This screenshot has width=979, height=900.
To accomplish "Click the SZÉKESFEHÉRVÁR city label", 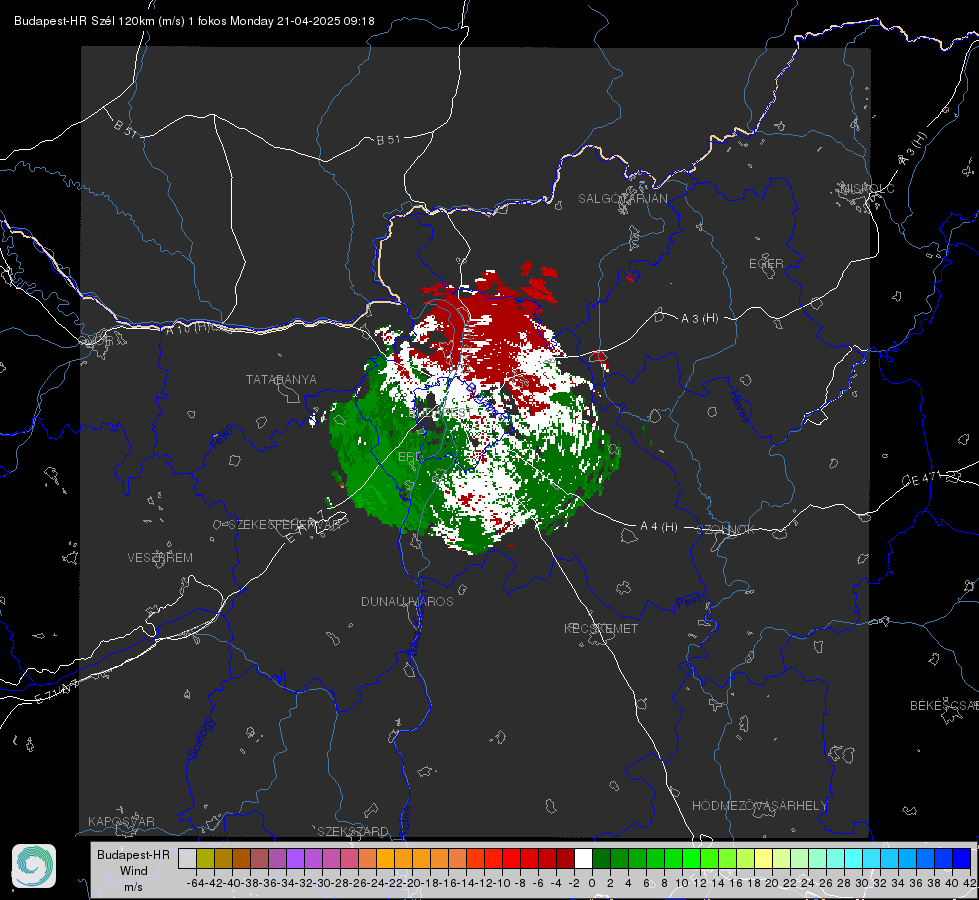I will coord(284,525).
